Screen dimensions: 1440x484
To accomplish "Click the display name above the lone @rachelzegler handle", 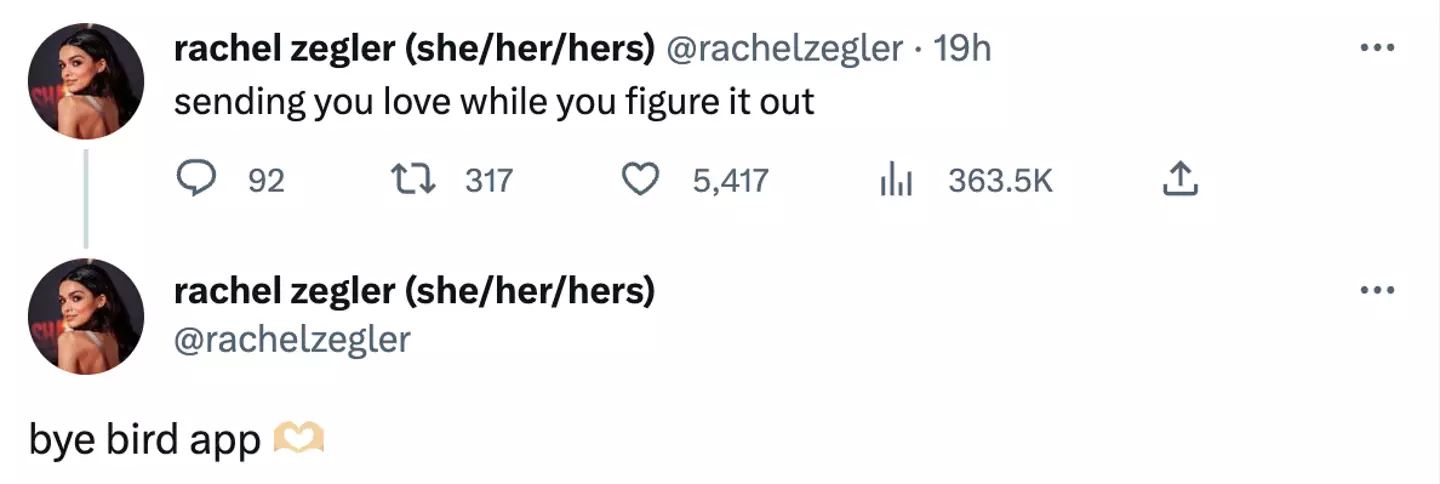I will coord(414,291).
